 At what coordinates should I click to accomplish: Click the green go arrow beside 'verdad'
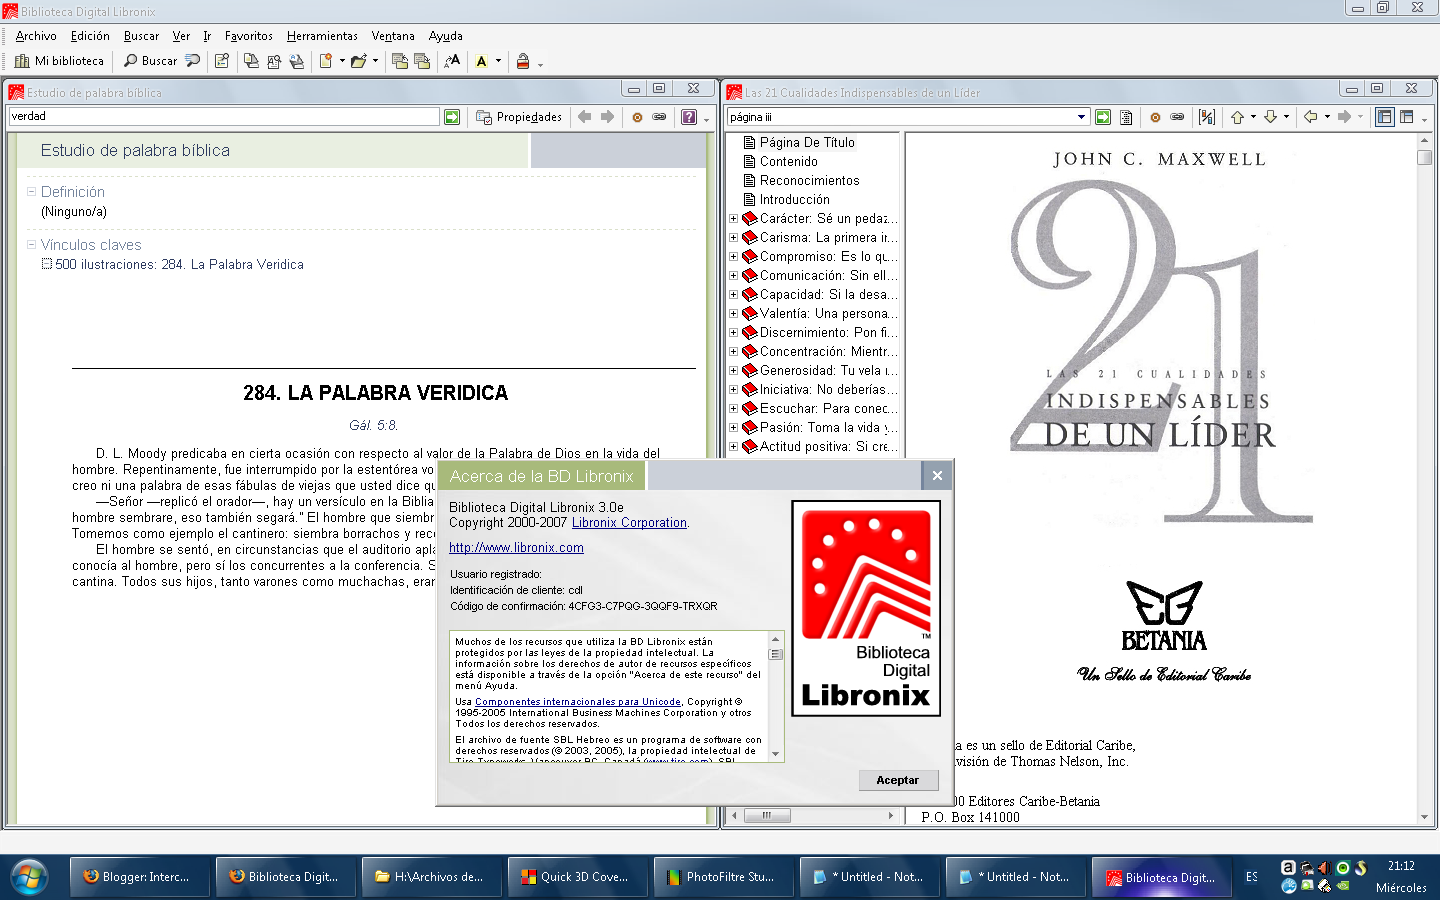point(452,116)
